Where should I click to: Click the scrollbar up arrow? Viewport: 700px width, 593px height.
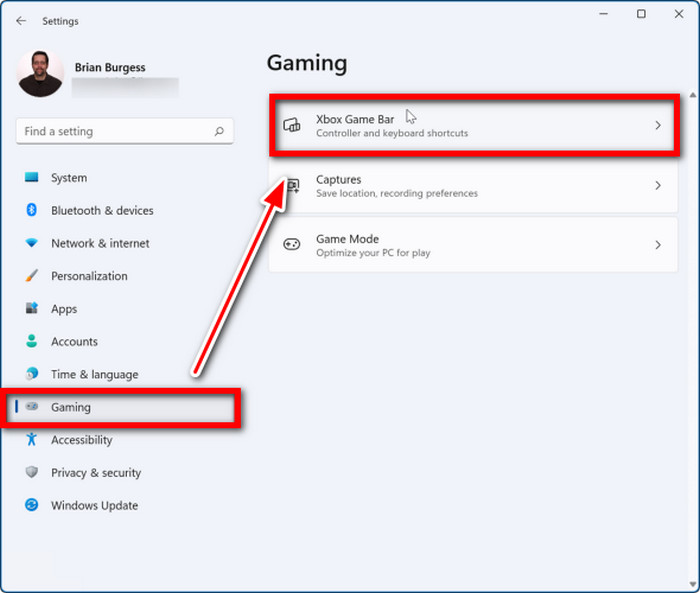pos(692,95)
